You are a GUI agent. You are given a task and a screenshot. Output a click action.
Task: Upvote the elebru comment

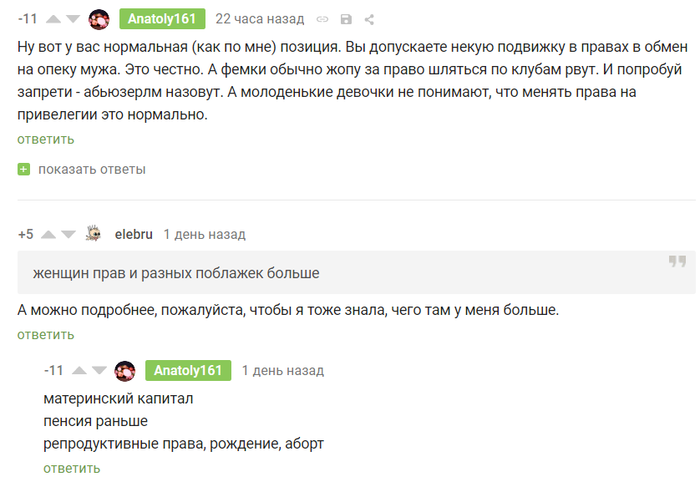(x=48, y=234)
